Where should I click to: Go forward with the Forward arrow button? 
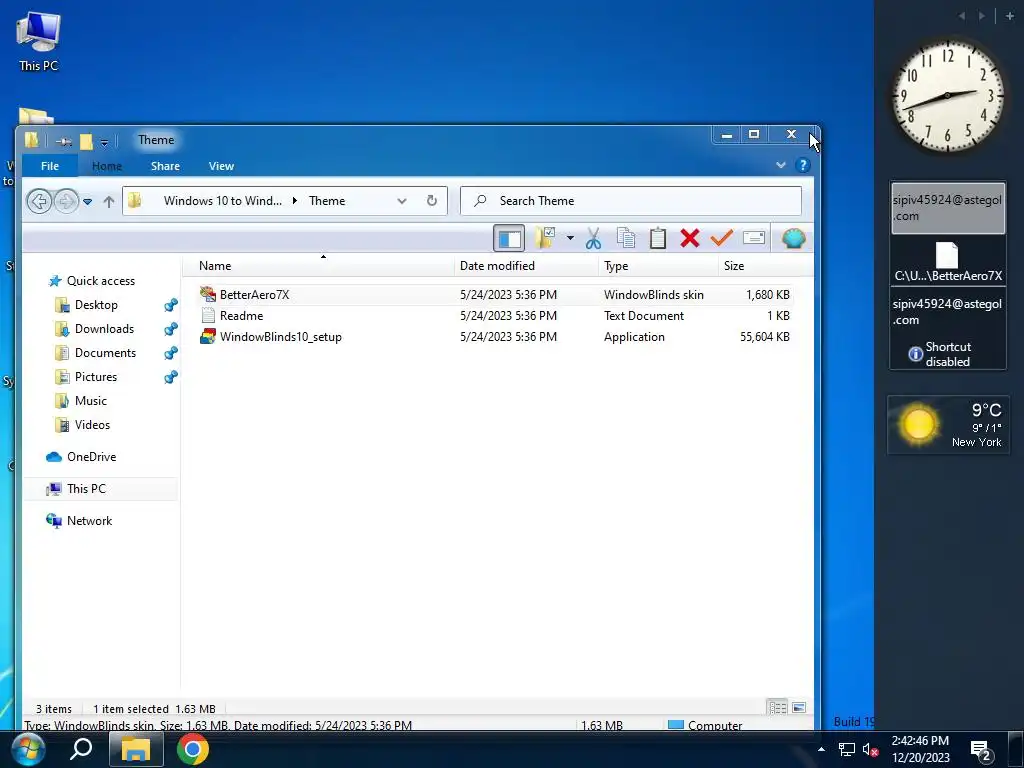click(66, 201)
